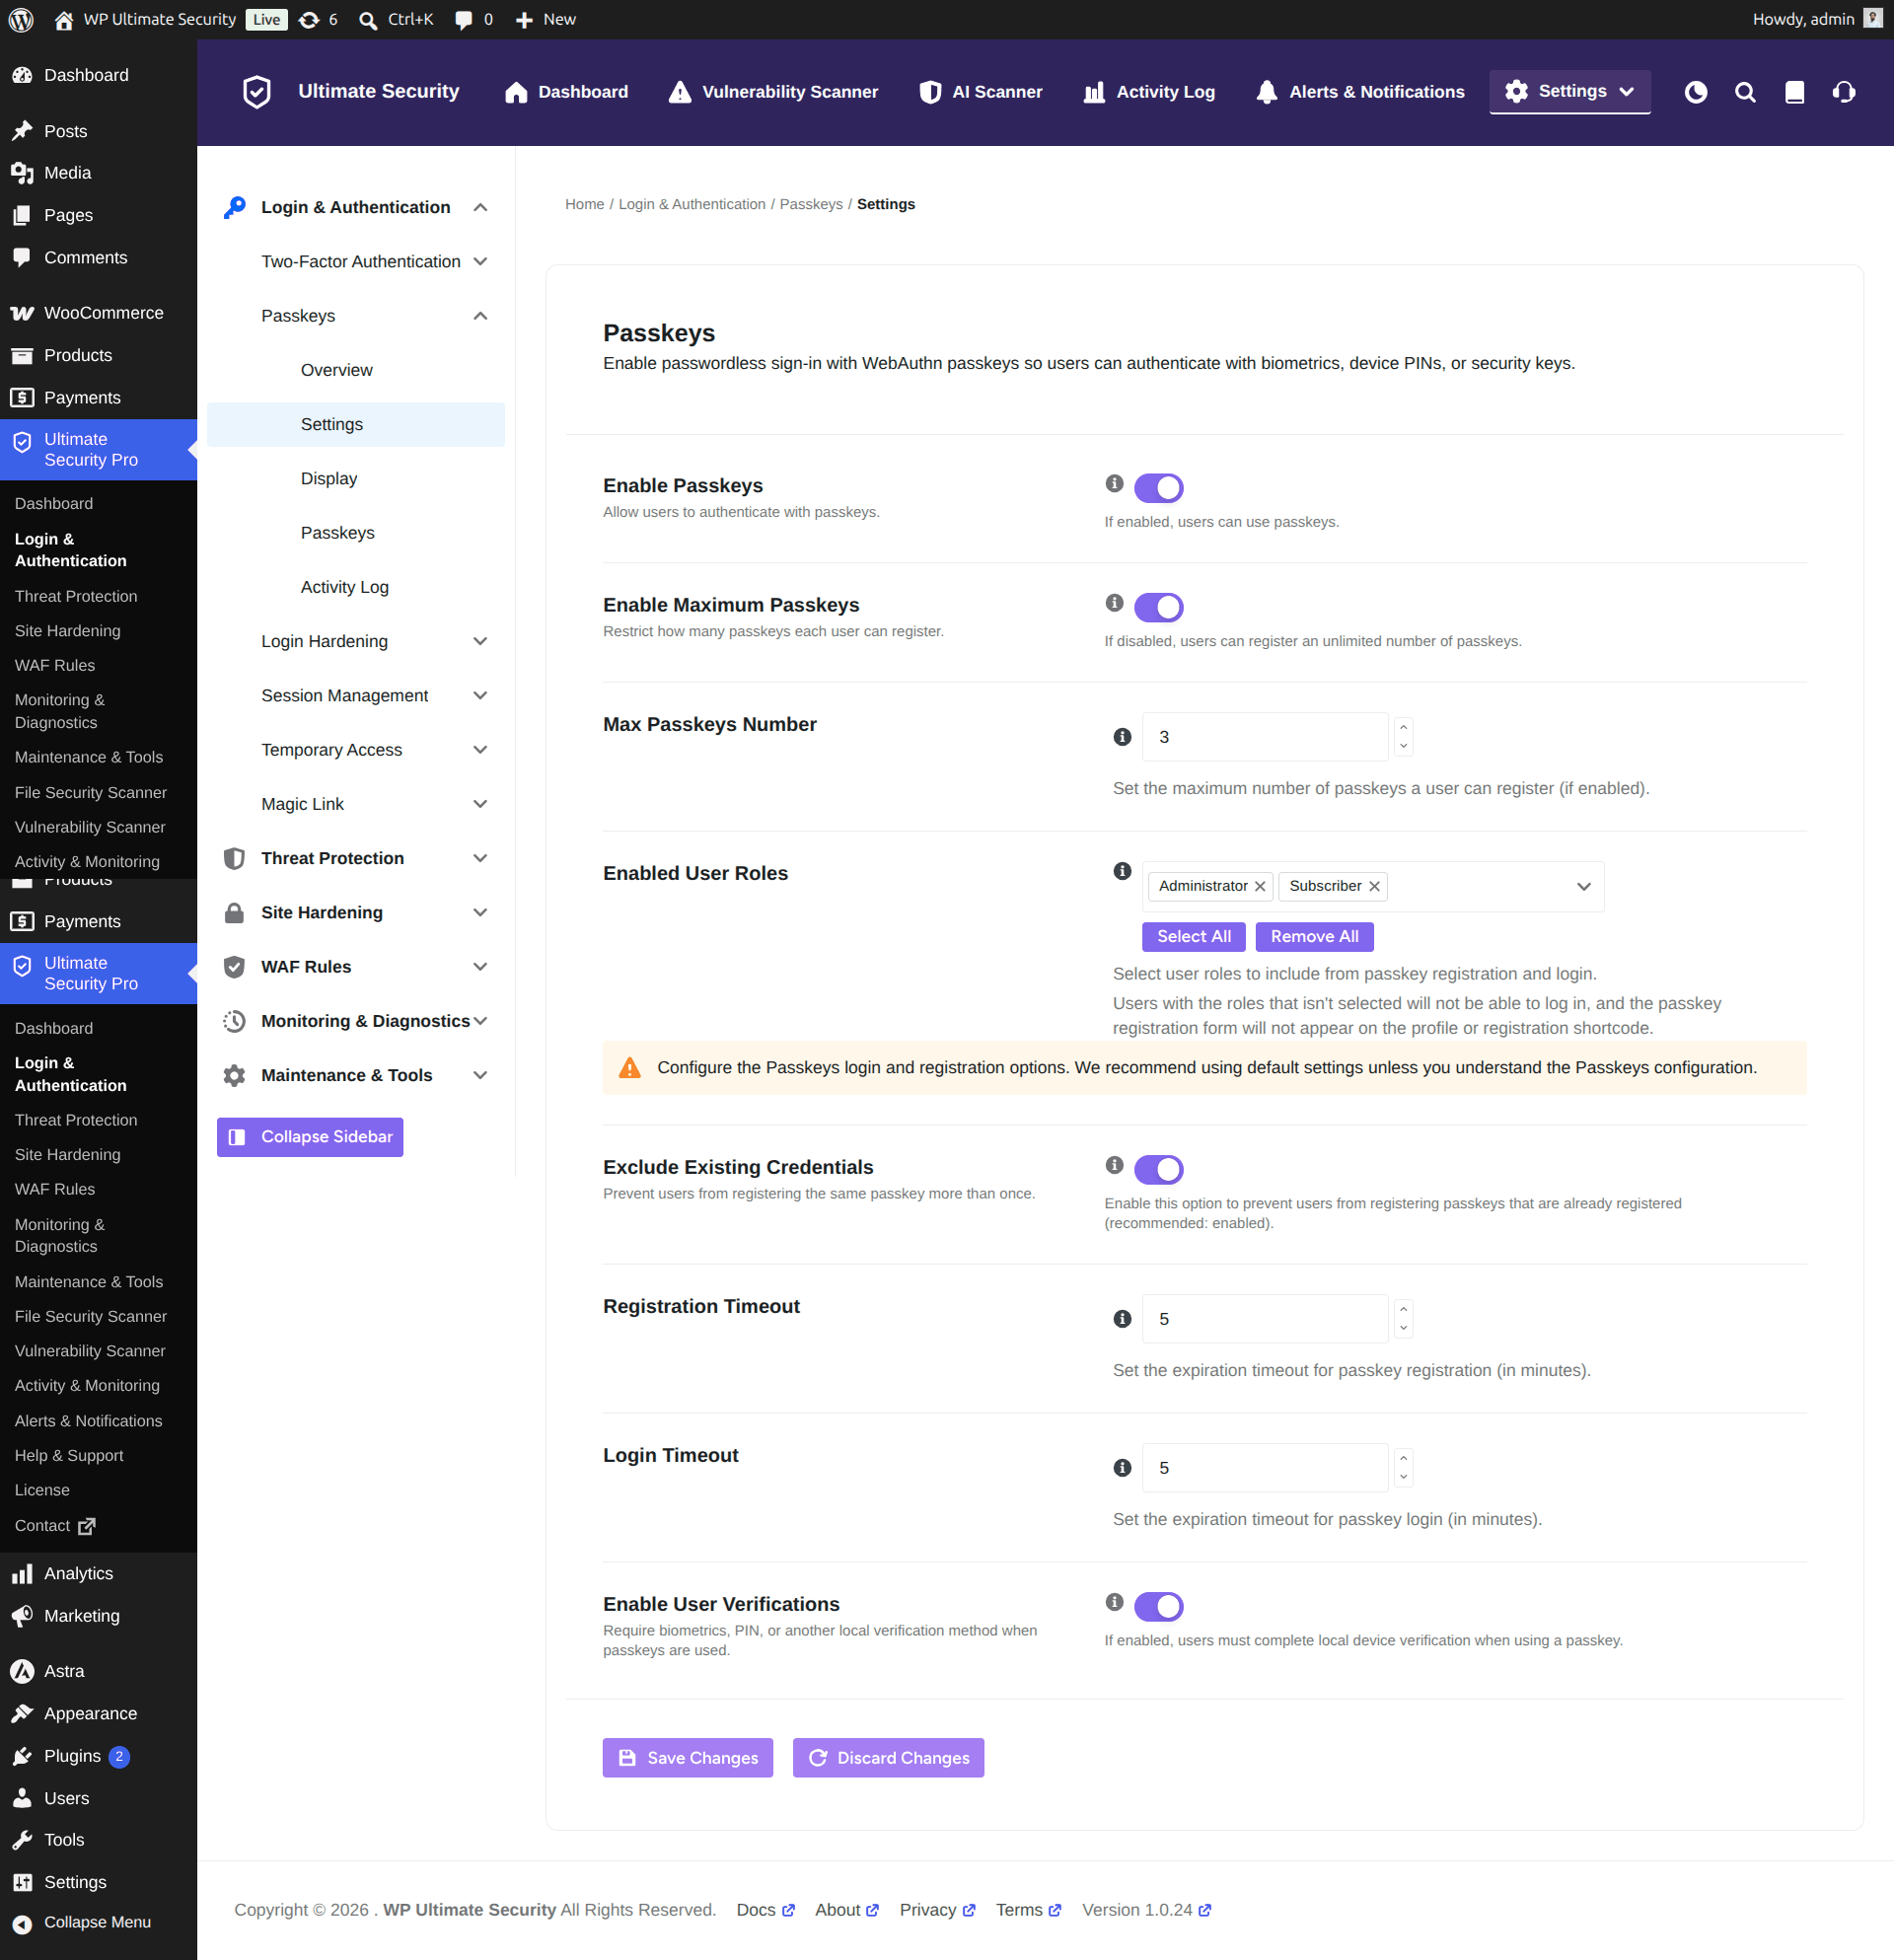Screen dimensions: 1894x1960
Task: Click Save Changes button
Action: coord(688,1757)
